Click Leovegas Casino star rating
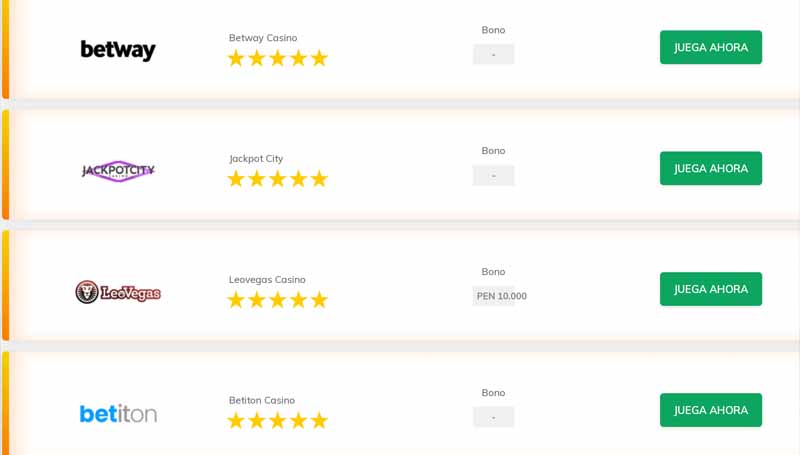800x455 pixels. click(x=277, y=300)
